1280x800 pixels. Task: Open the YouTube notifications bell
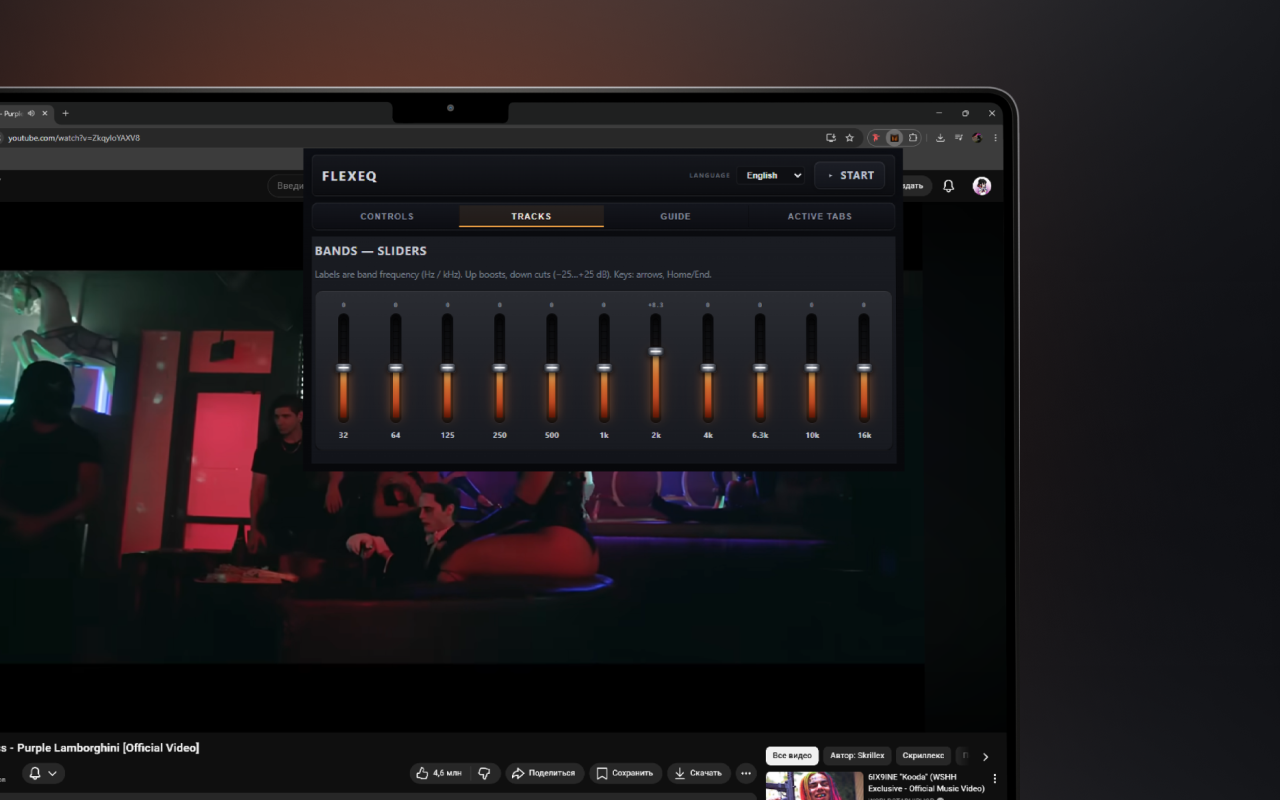pos(949,186)
